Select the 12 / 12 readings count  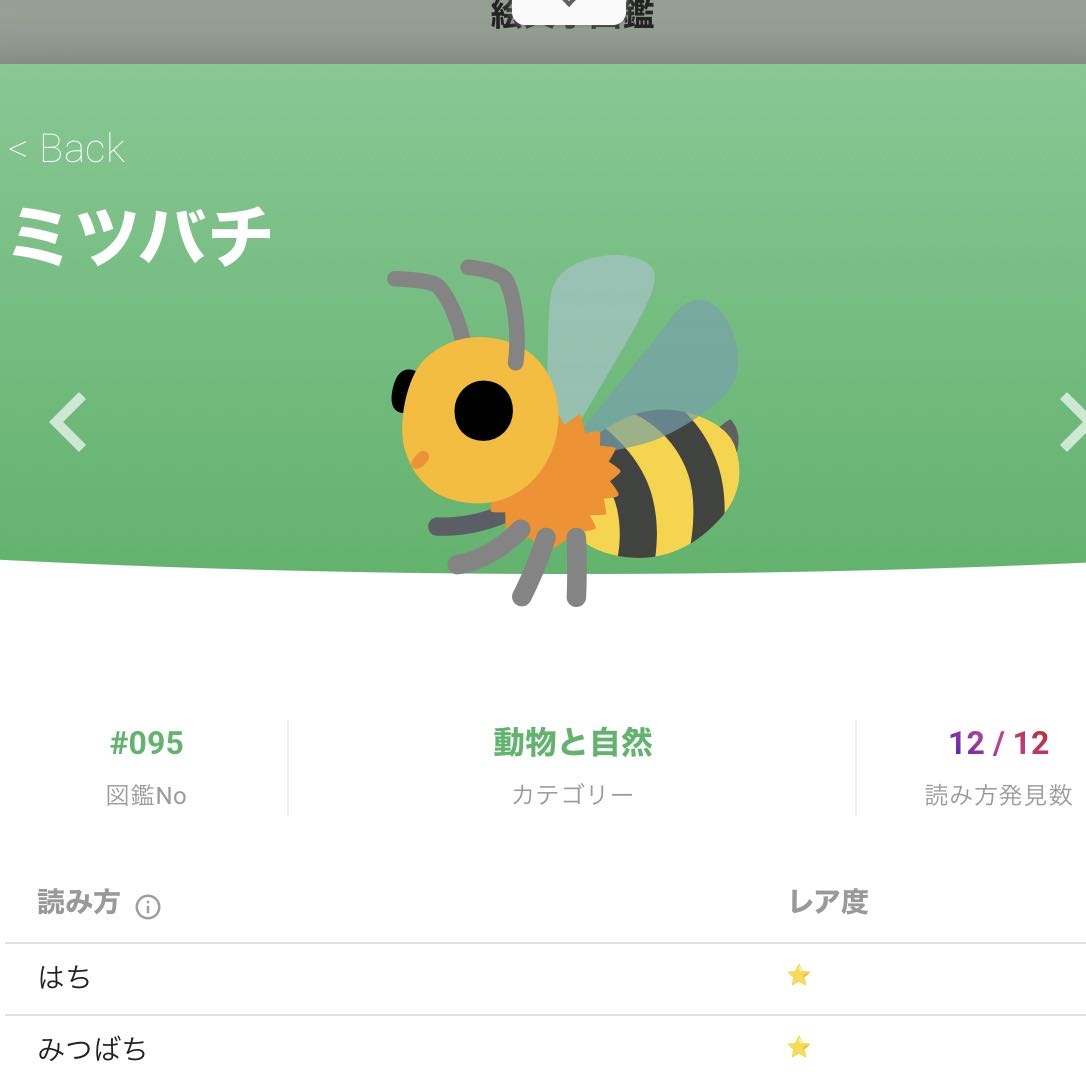pyautogui.click(x=998, y=743)
